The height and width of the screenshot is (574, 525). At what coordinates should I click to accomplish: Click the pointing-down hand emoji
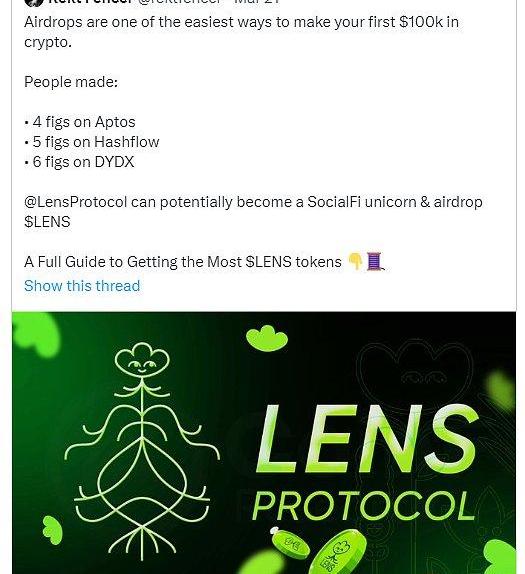[x=355, y=261]
